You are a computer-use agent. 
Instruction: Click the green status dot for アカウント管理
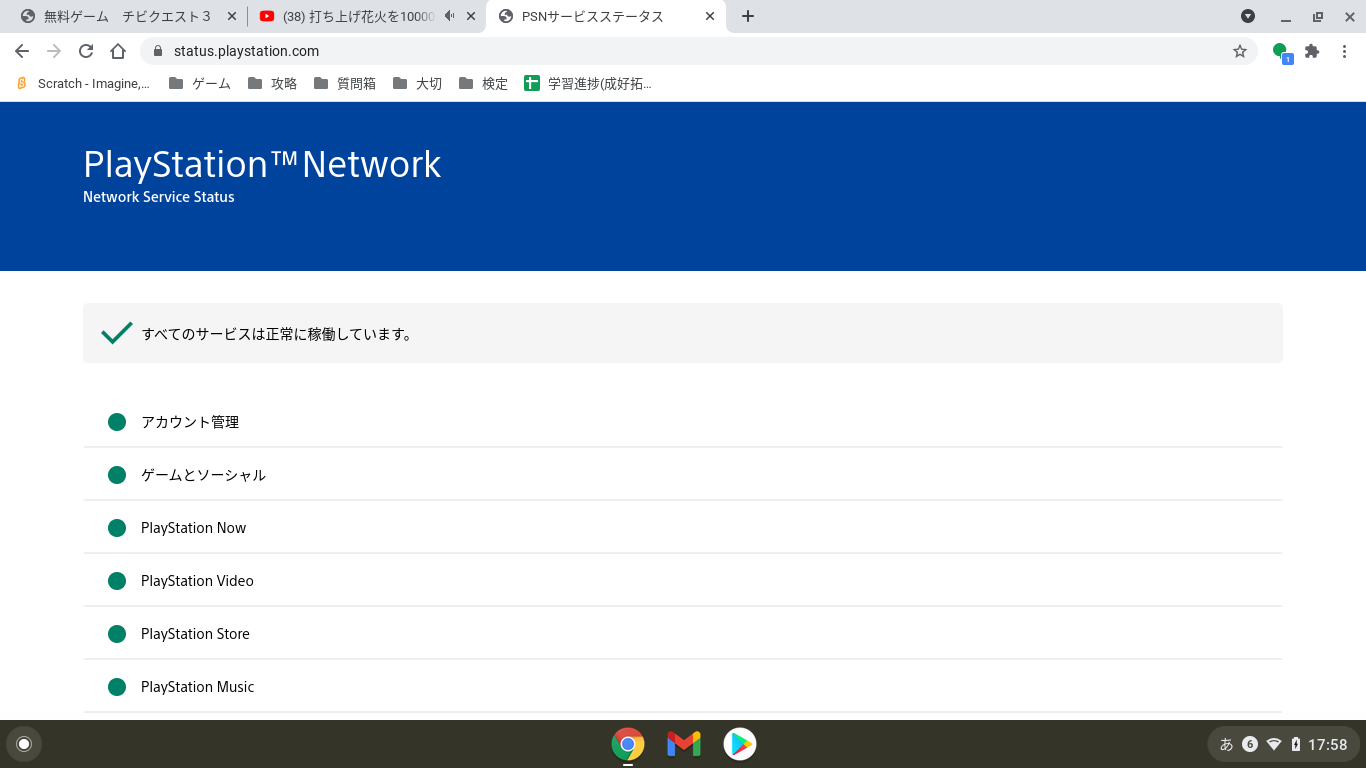coord(117,422)
